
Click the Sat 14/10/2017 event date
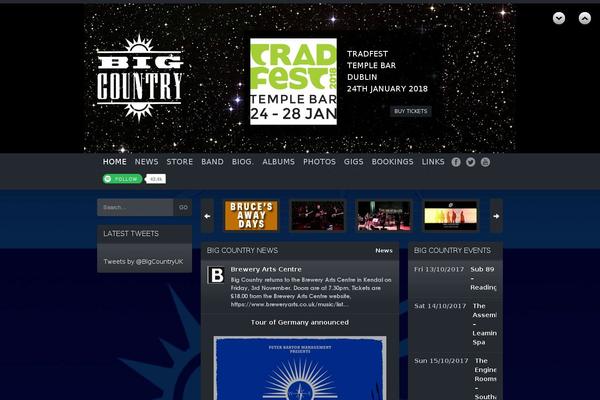click(x=440, y=306)
